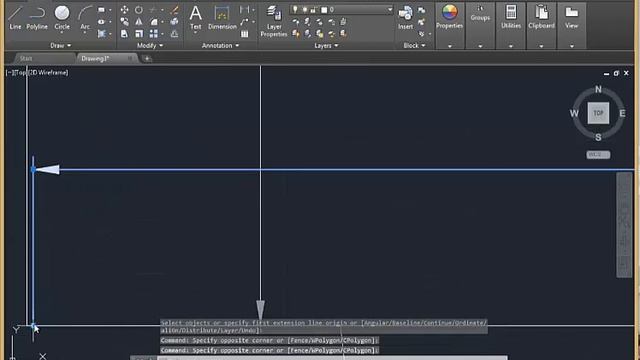Expand the Block panel title

pyautogui.click(x=414, y=45)
